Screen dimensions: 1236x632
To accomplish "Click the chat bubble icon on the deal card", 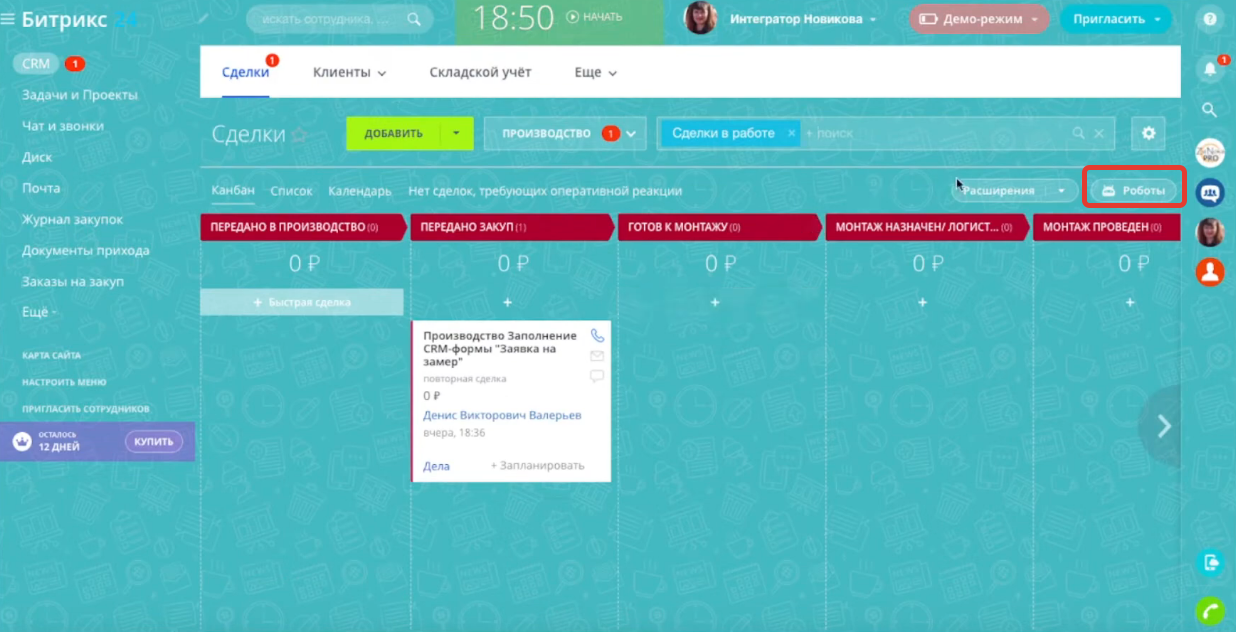I will (x=597, y=376).
